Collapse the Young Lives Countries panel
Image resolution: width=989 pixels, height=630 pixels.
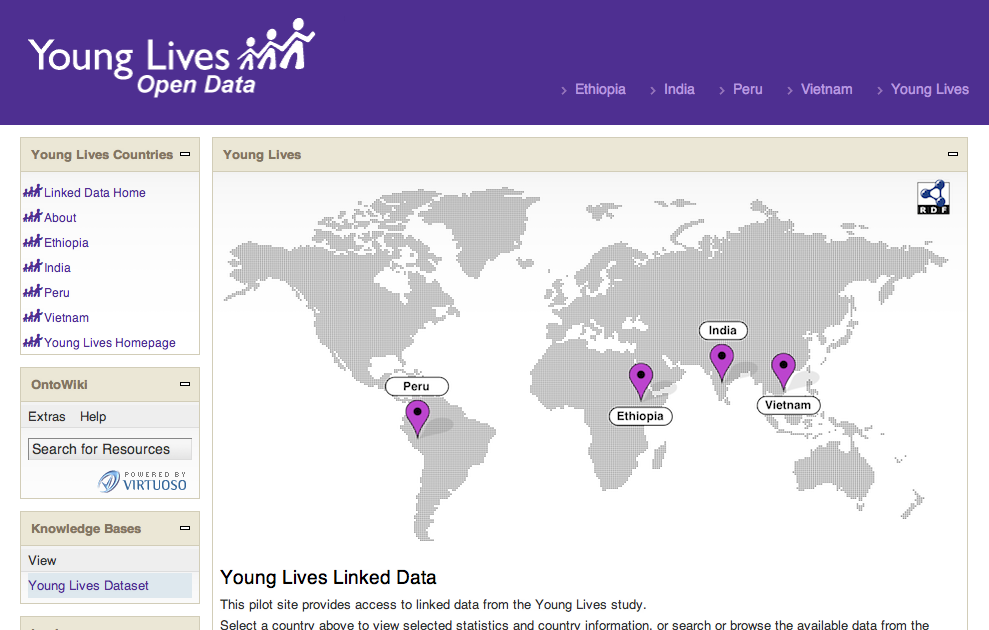click(185, 154)
